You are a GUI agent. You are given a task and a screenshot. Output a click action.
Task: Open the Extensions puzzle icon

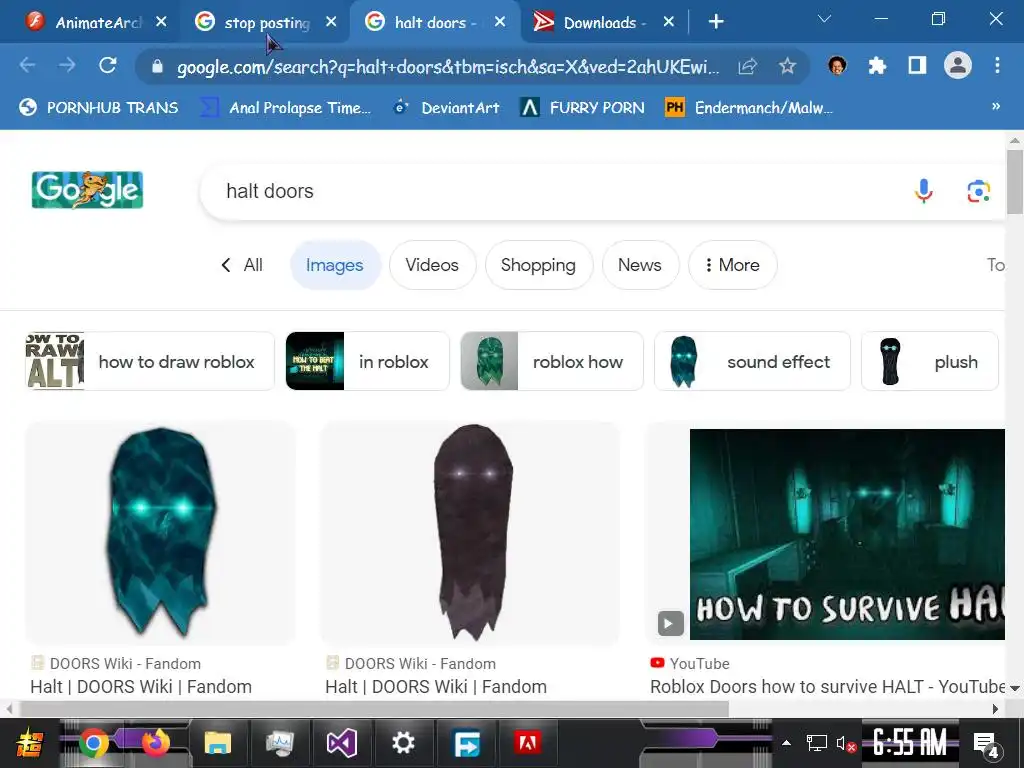pyautogui.click(x=877, y=65)
